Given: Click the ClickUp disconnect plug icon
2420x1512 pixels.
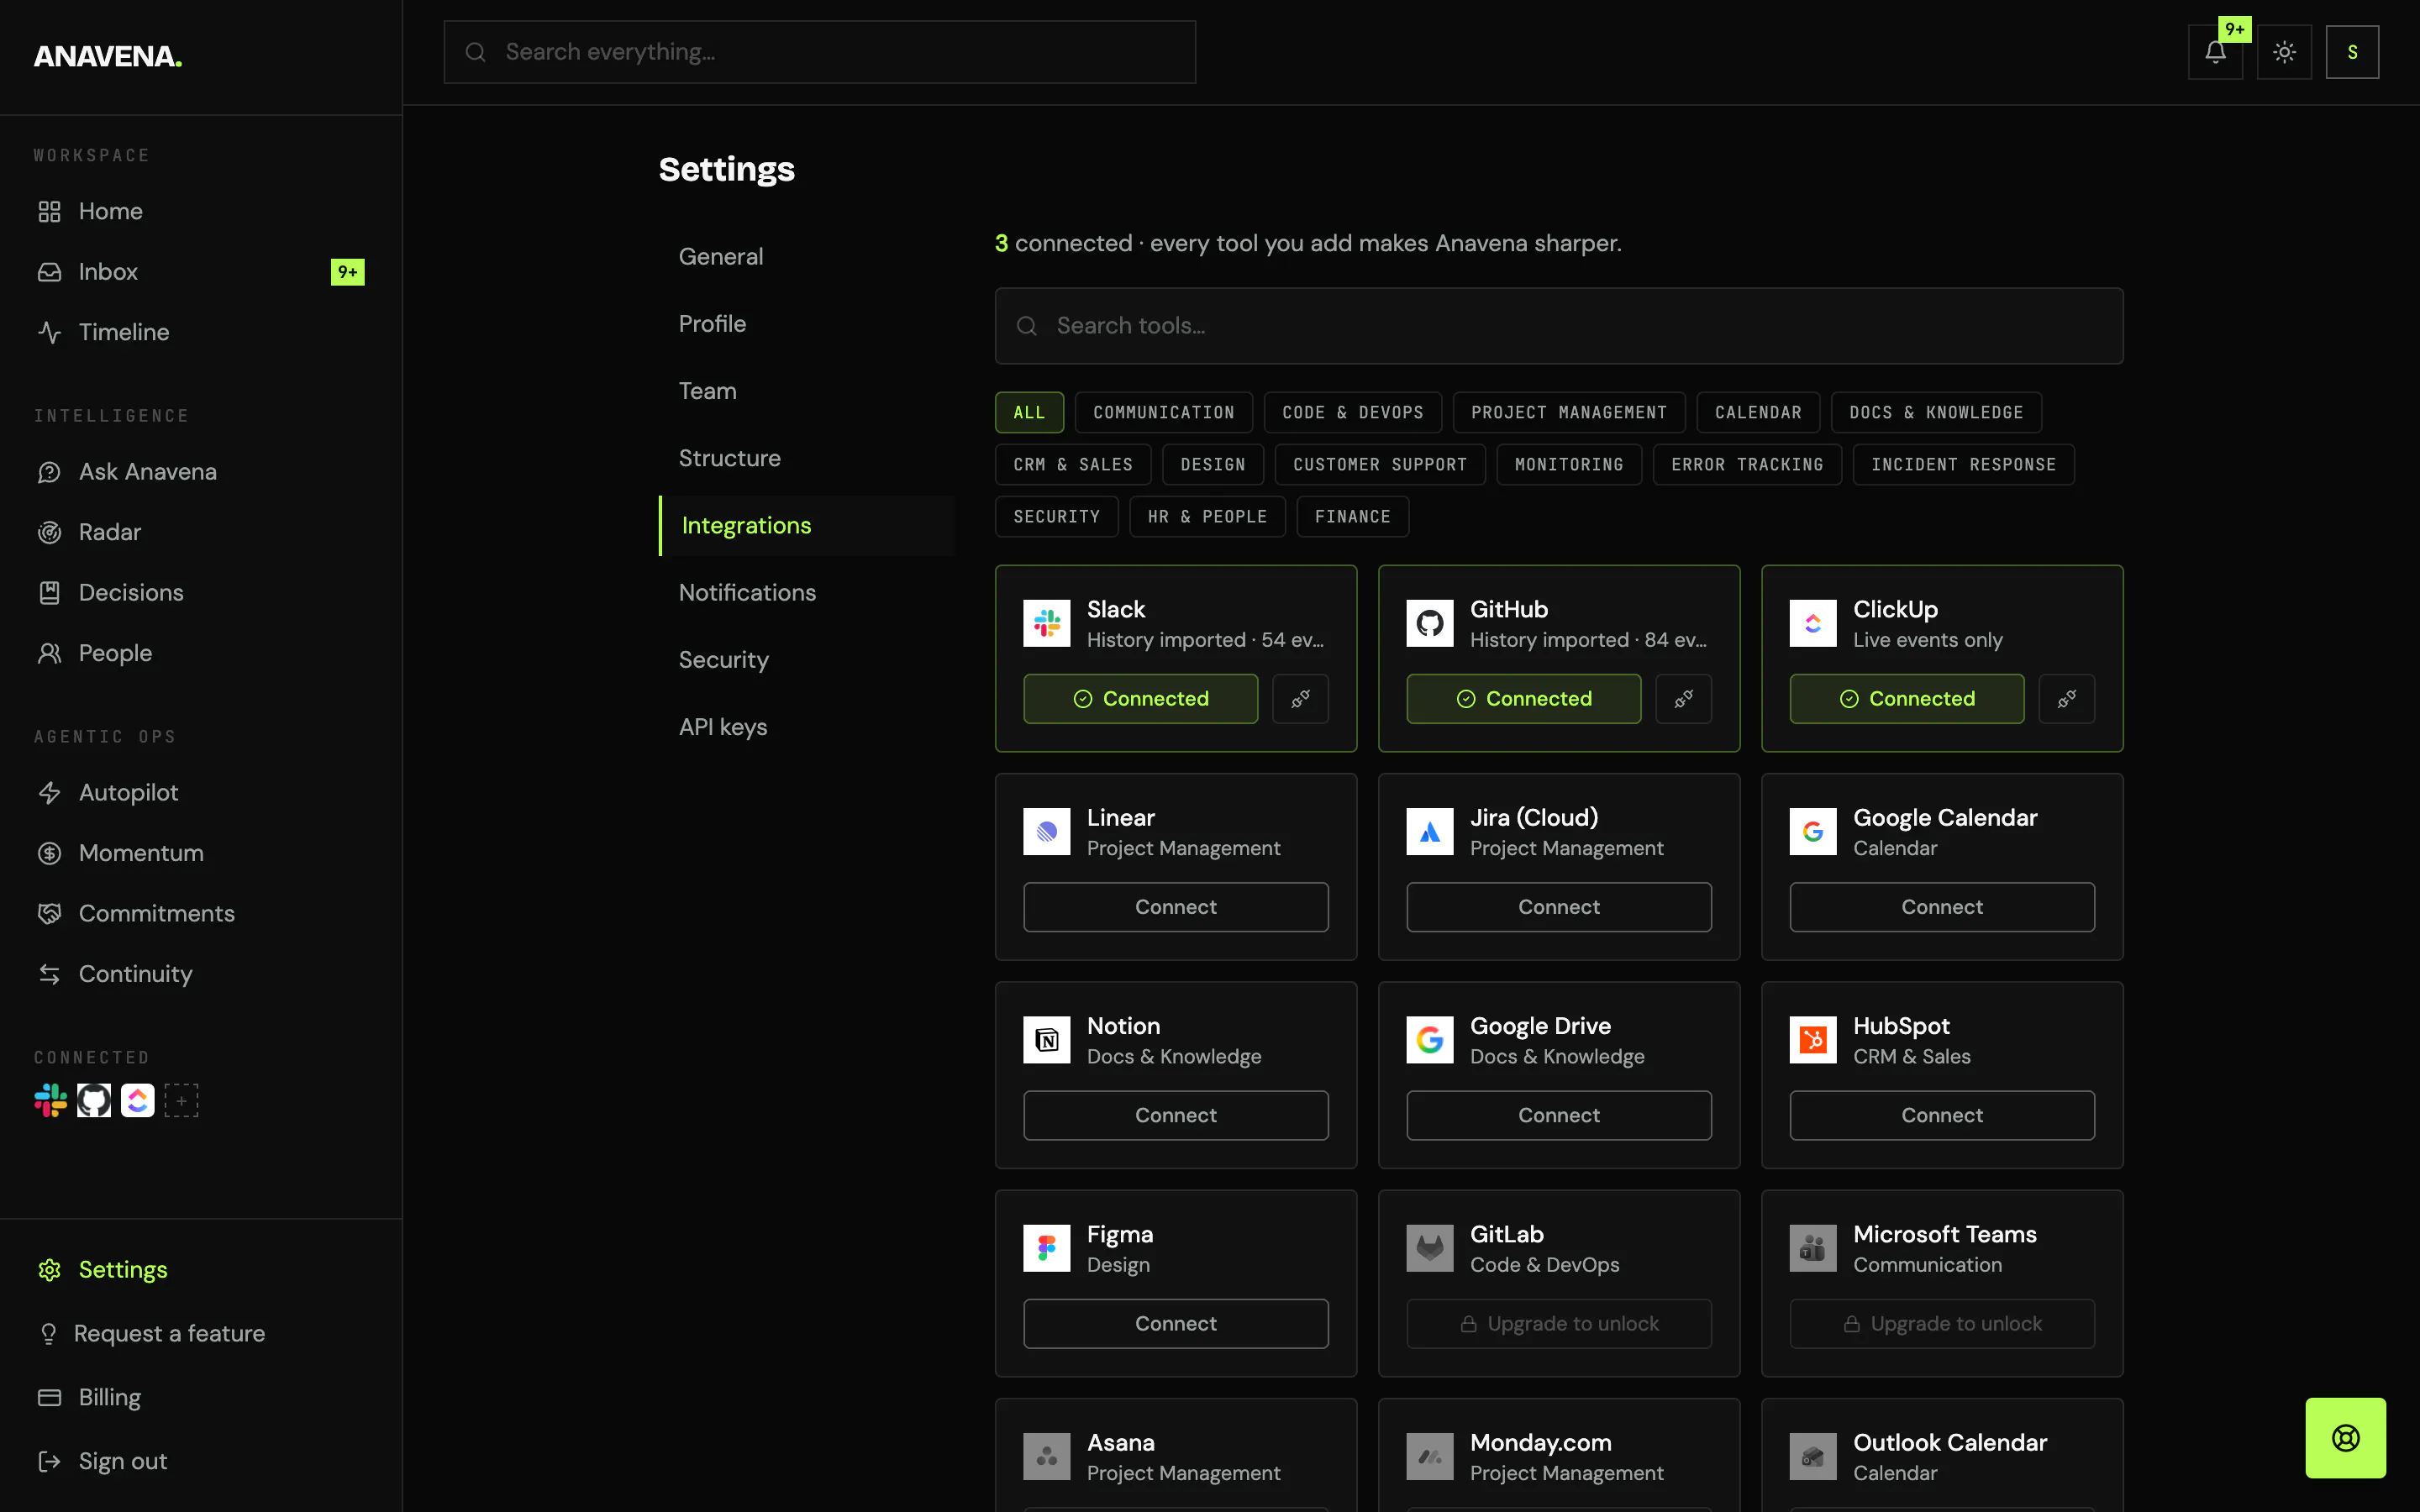Looking at the screenshot, I should [x=2066, y=698].
